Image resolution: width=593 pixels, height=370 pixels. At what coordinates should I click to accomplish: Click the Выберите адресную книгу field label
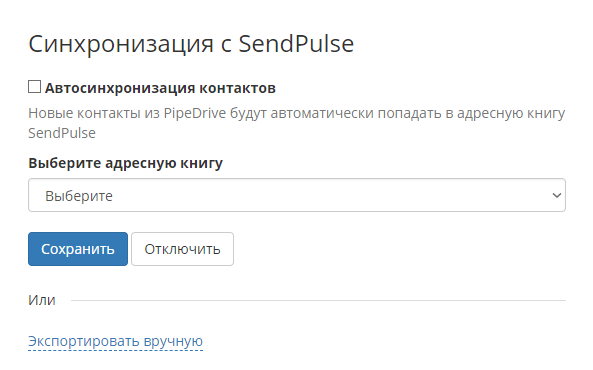(x=126, y=163)
